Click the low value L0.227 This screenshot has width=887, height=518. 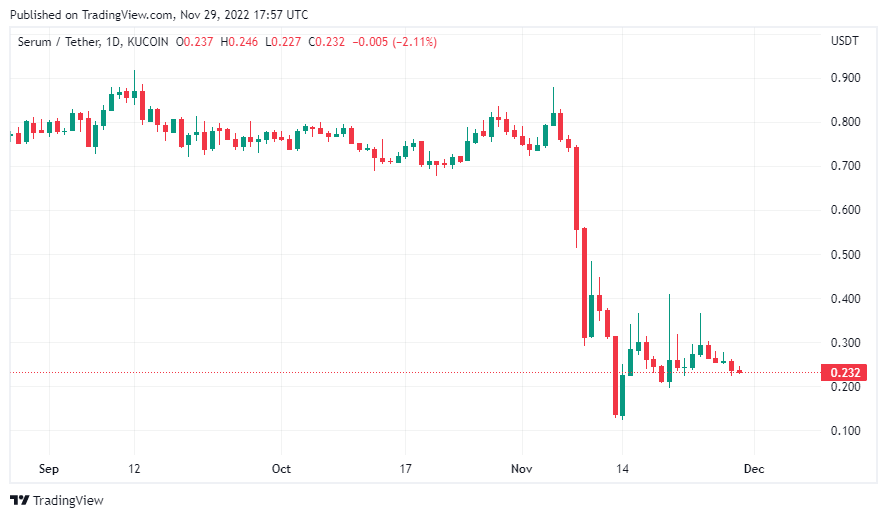[284, 42]
